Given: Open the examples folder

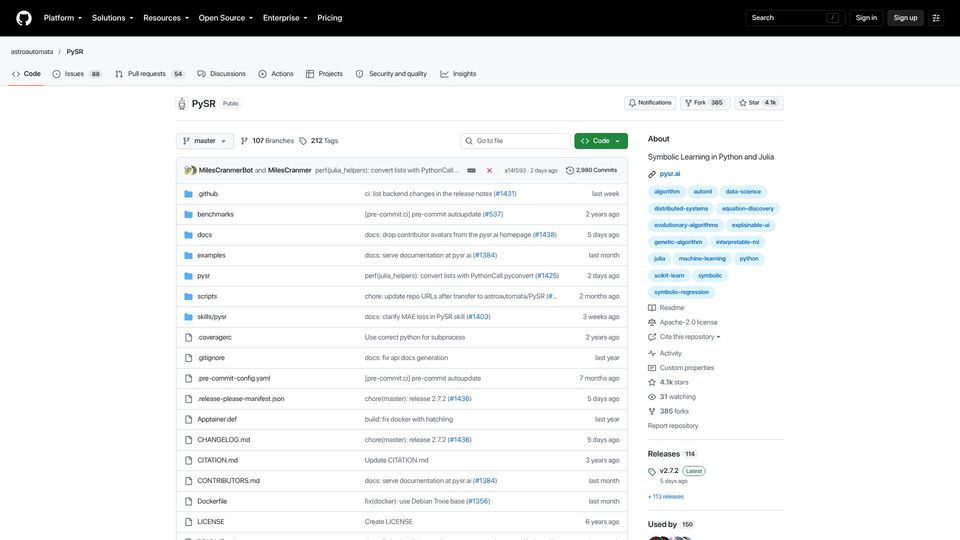Looking at the screenshot, I should [211, 255].
